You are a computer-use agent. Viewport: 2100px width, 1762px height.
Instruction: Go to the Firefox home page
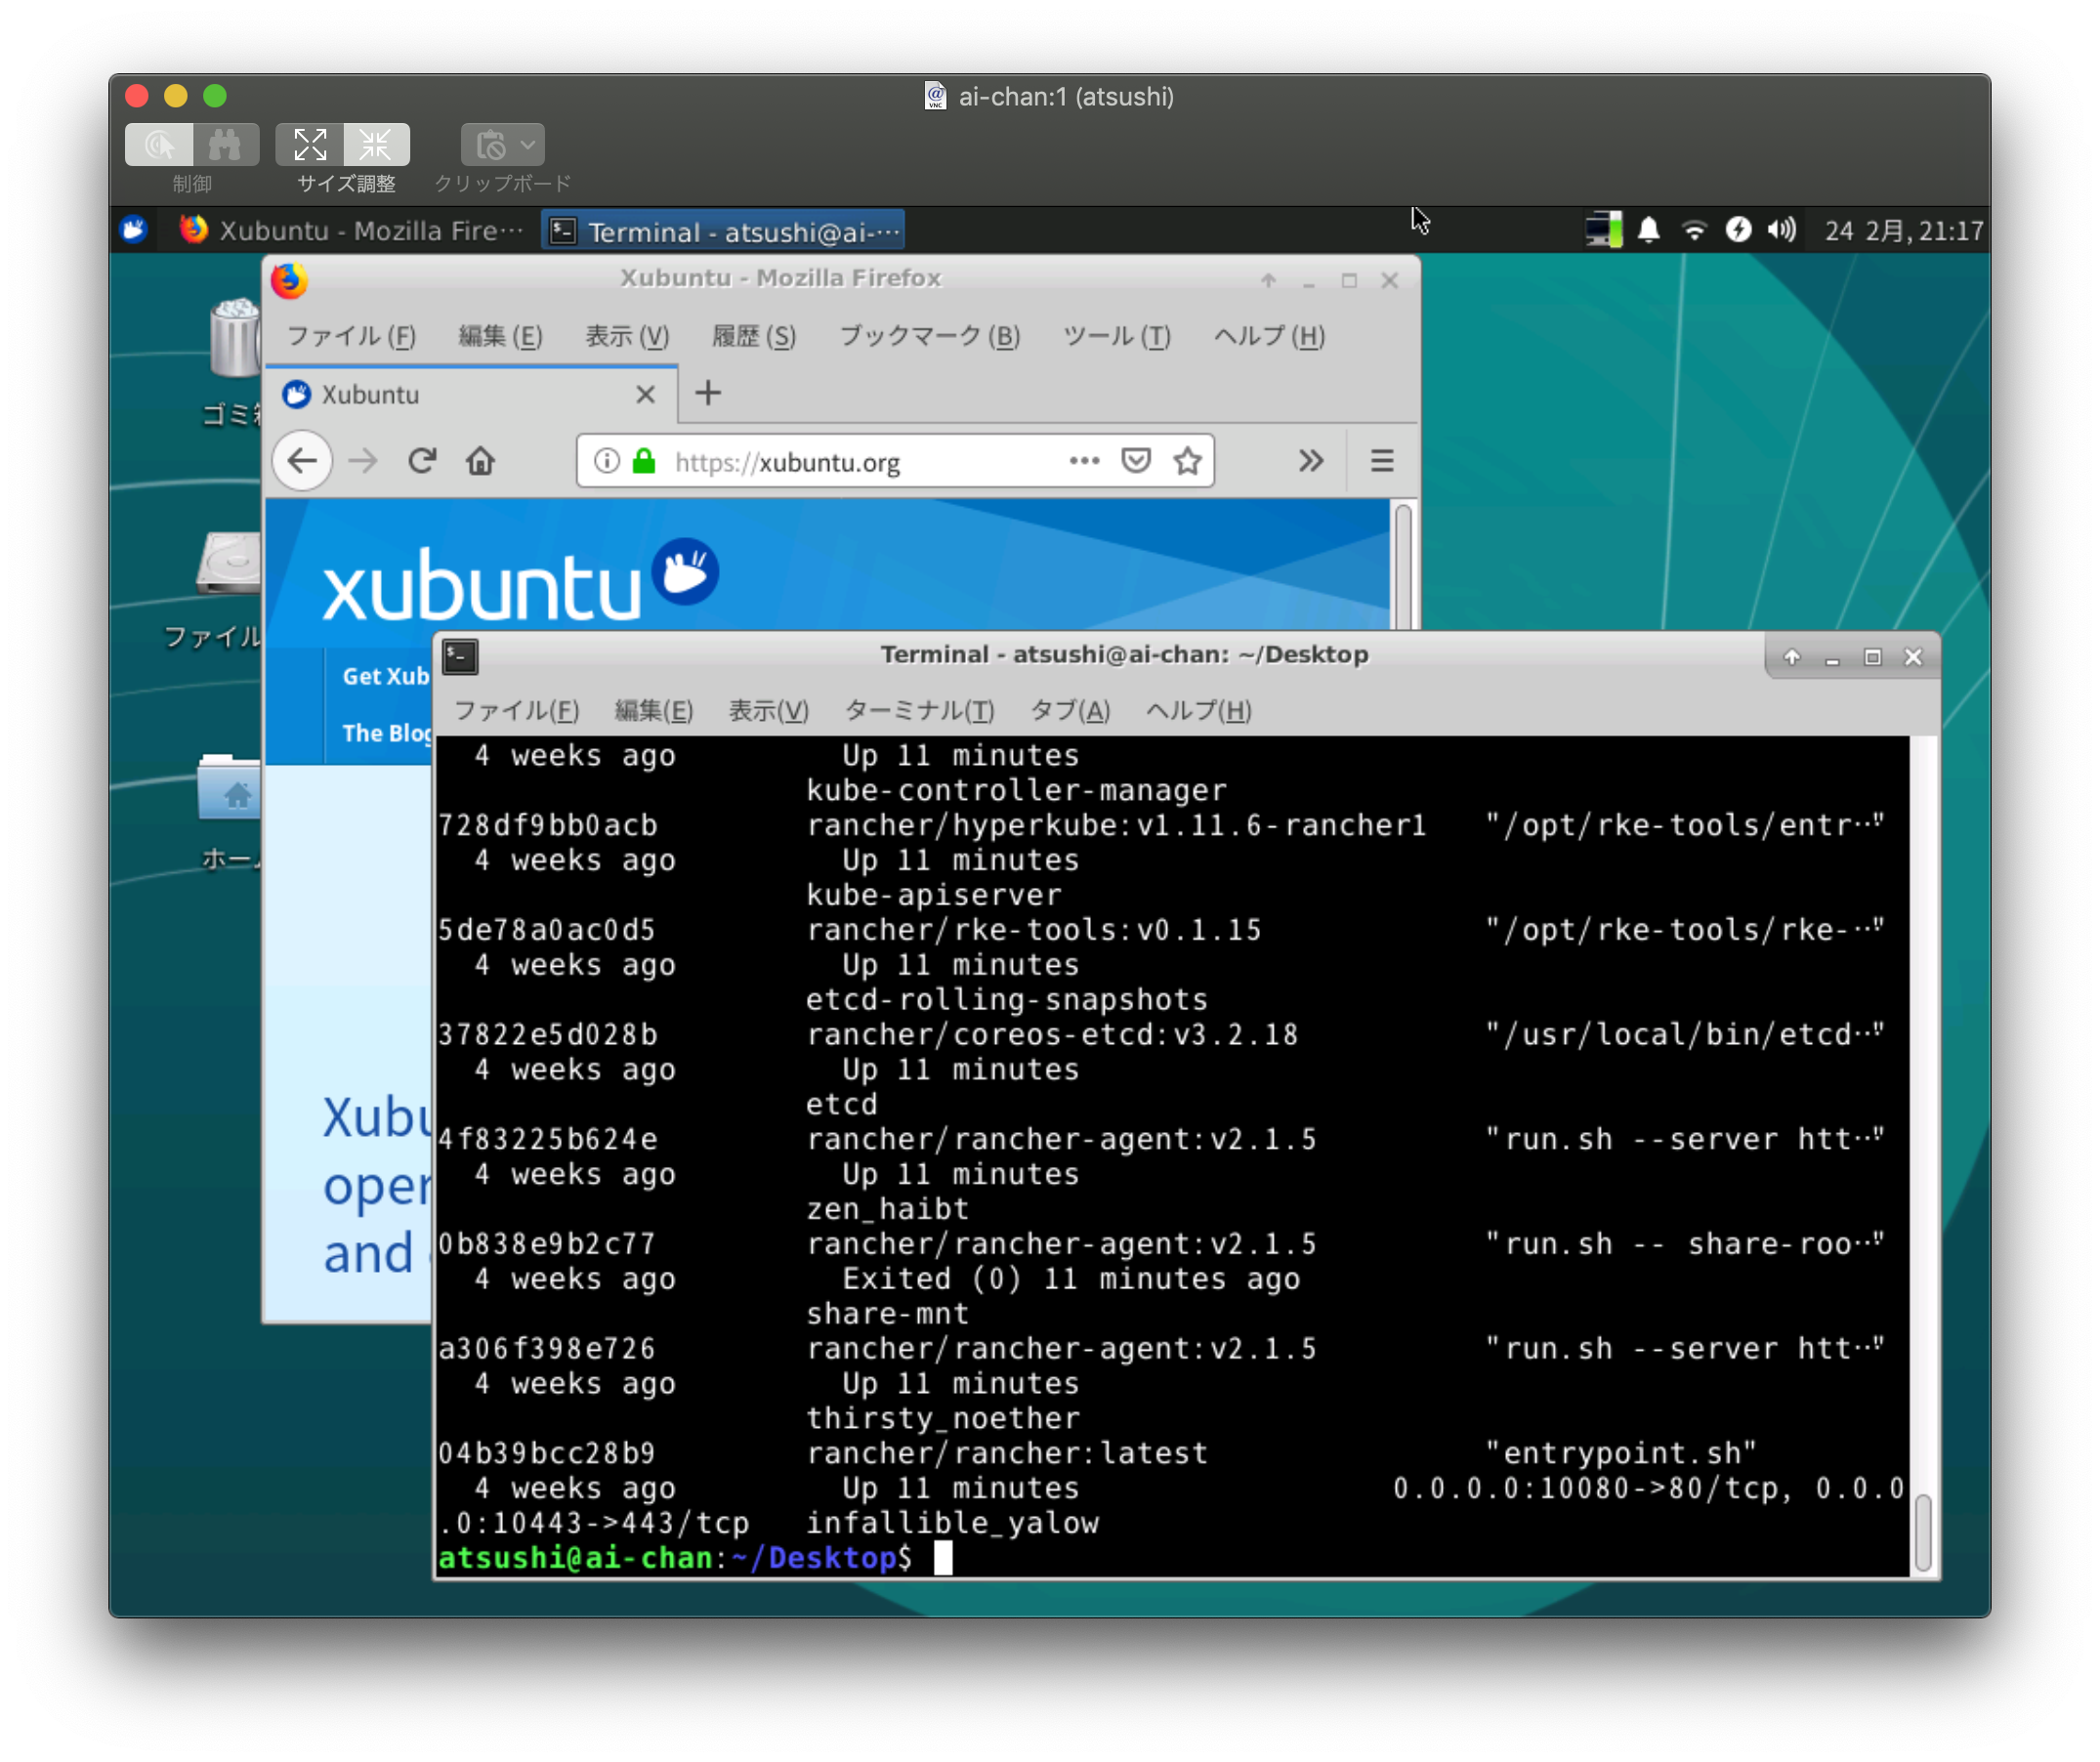[x=480, y=461]
